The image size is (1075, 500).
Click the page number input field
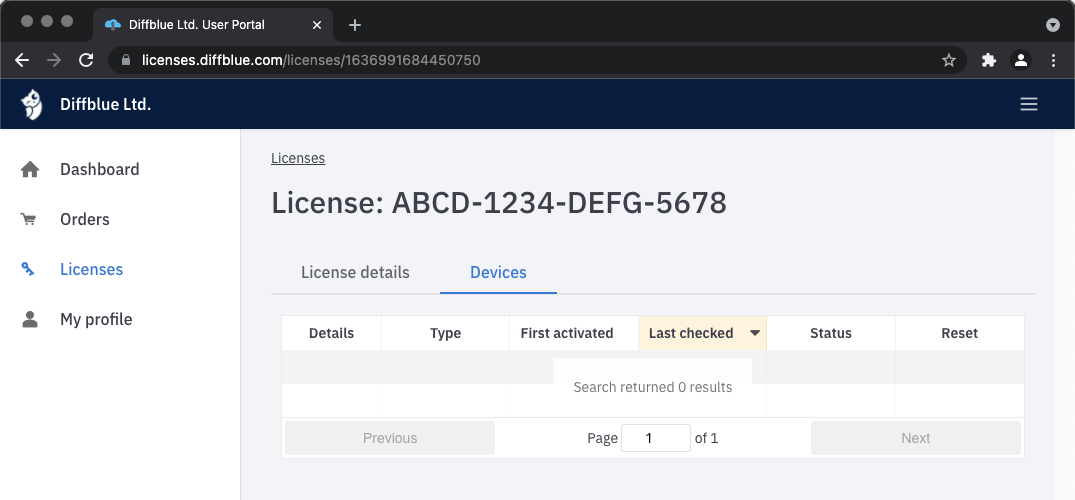point(655,438)
